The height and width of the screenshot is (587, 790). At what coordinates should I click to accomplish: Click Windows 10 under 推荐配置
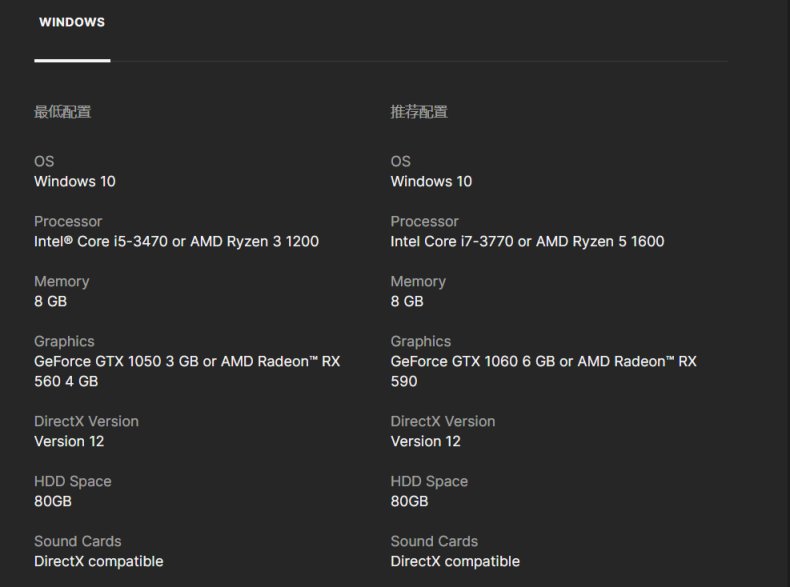coord(431,181)
